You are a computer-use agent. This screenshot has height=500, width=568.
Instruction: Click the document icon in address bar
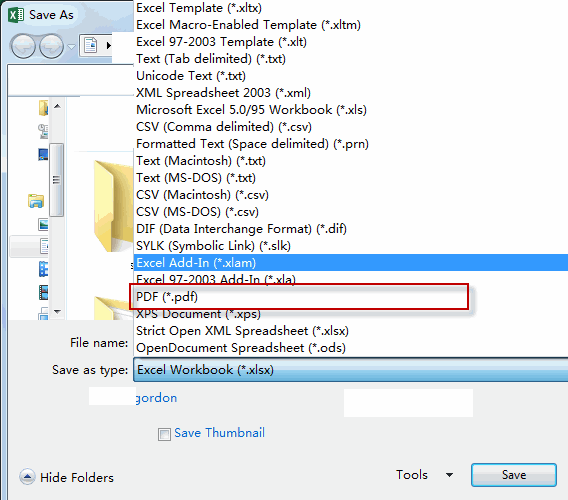[x=91, y=45]
